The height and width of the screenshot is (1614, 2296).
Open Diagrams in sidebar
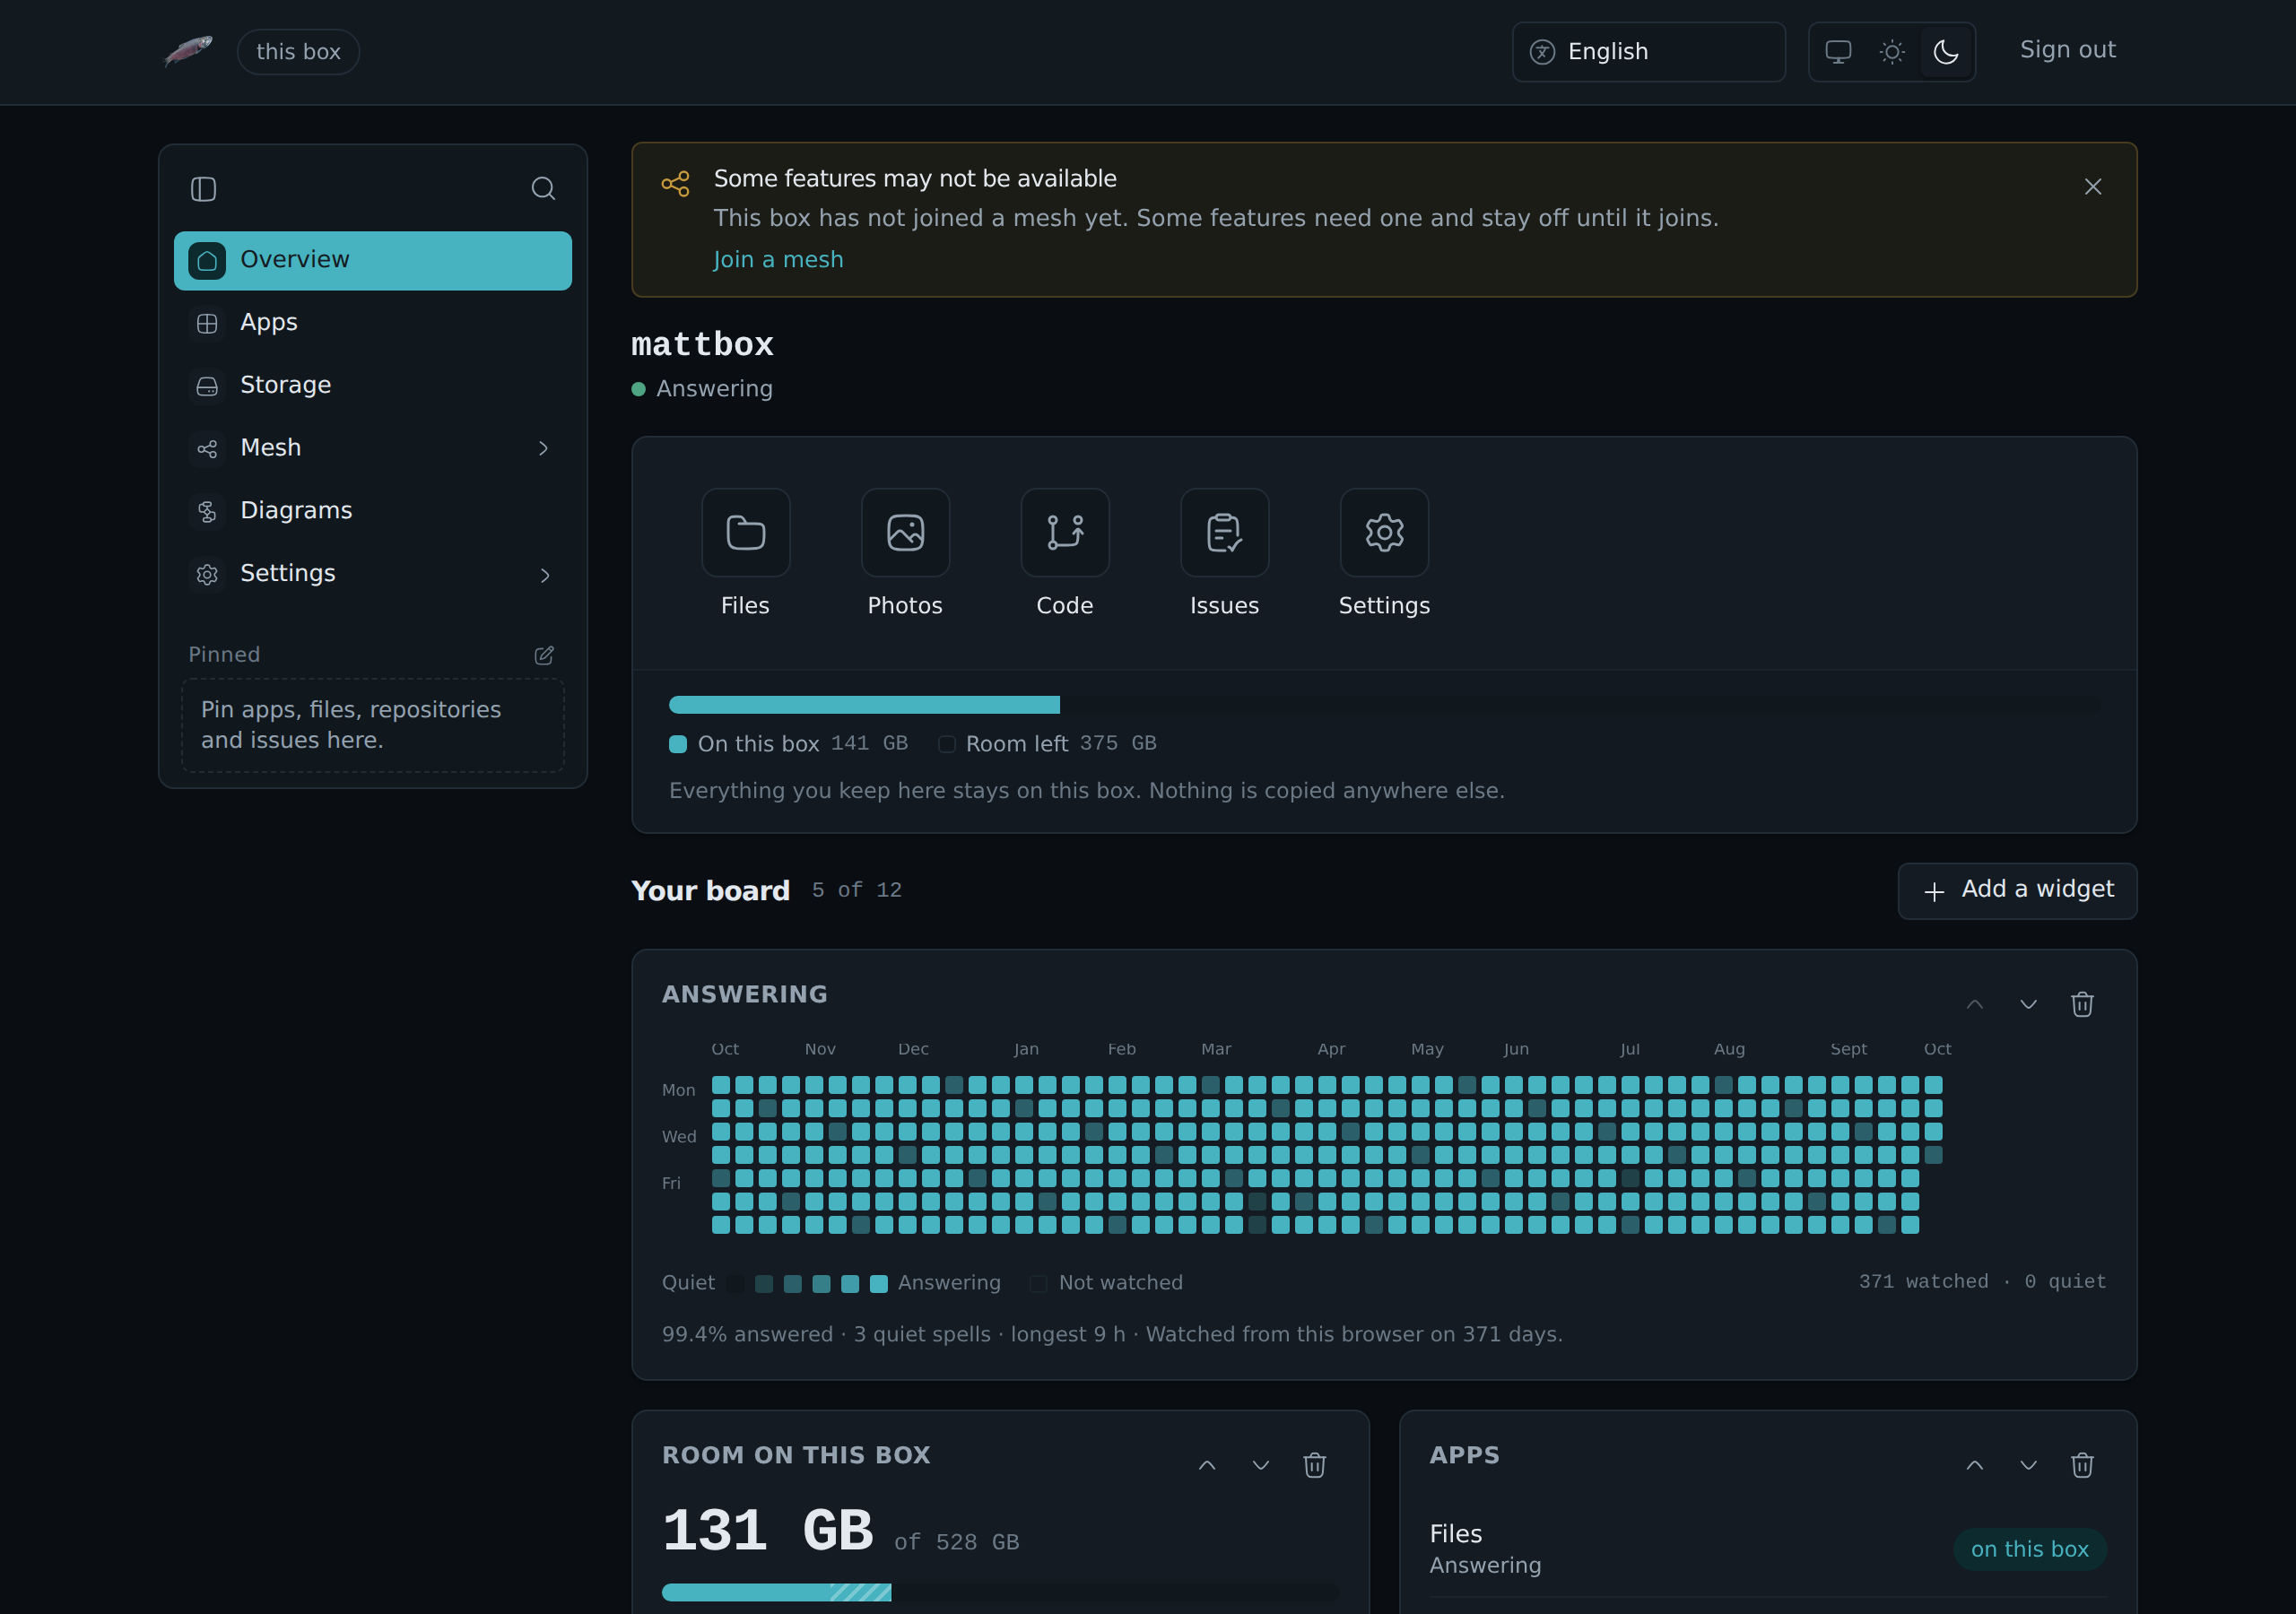(373, 511)
